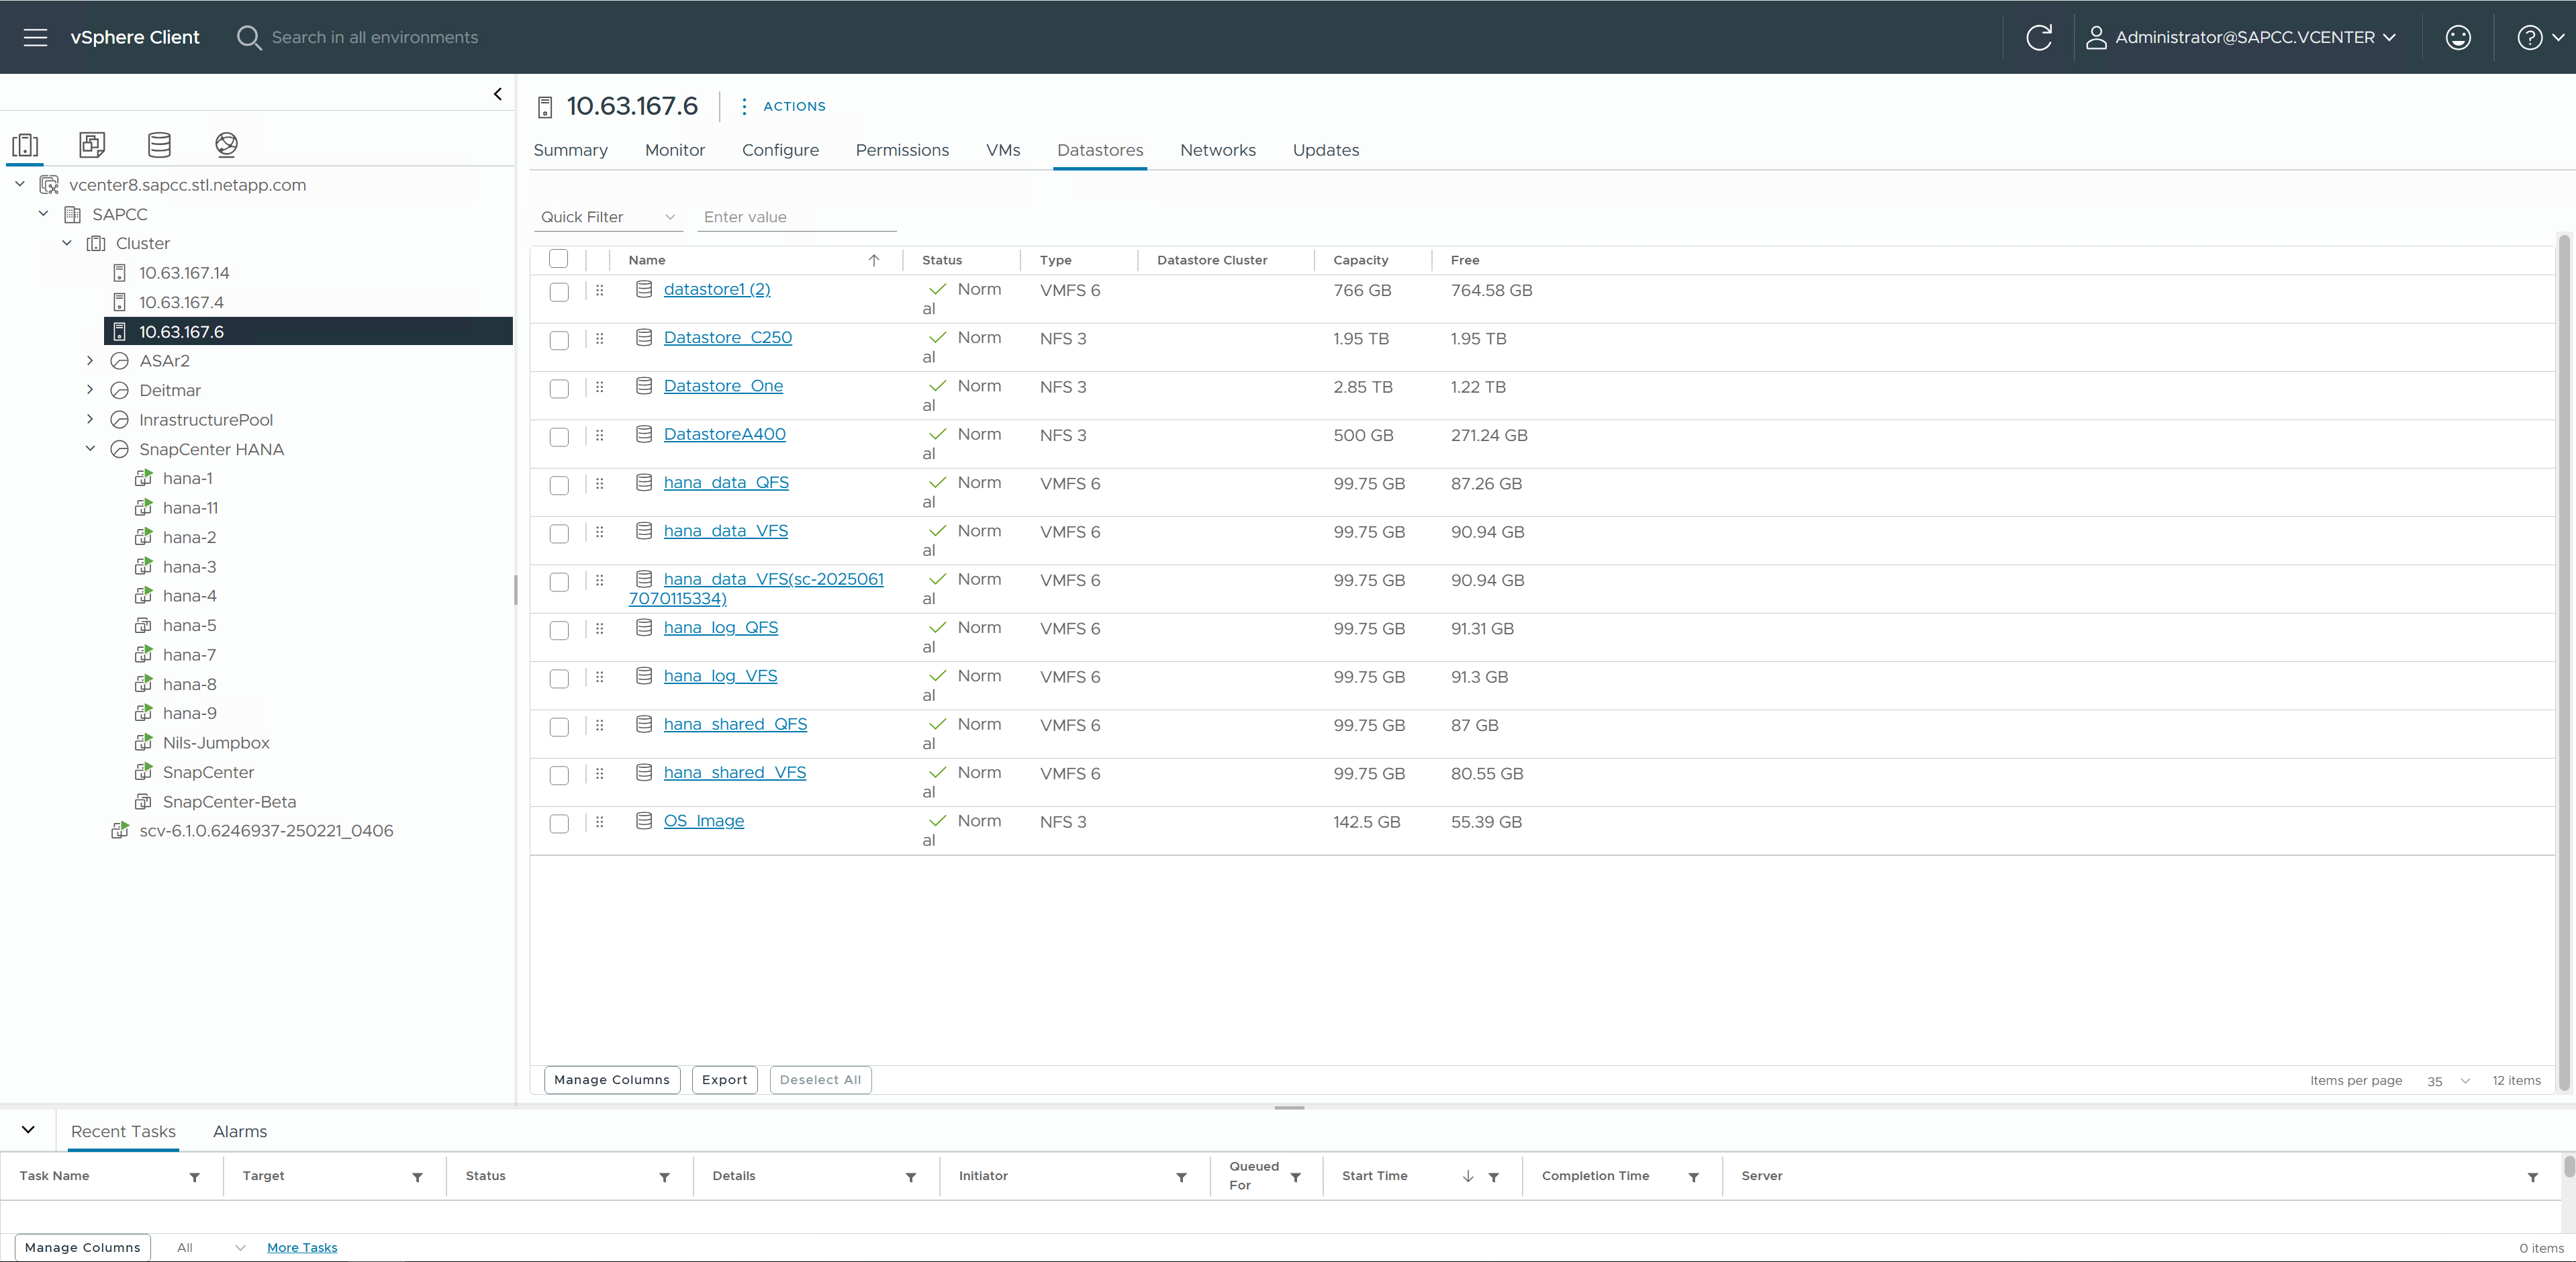Switch to the Alarms tab
The height and width of the screenshot is (1262, 2576).
(x=240, y=1131)
